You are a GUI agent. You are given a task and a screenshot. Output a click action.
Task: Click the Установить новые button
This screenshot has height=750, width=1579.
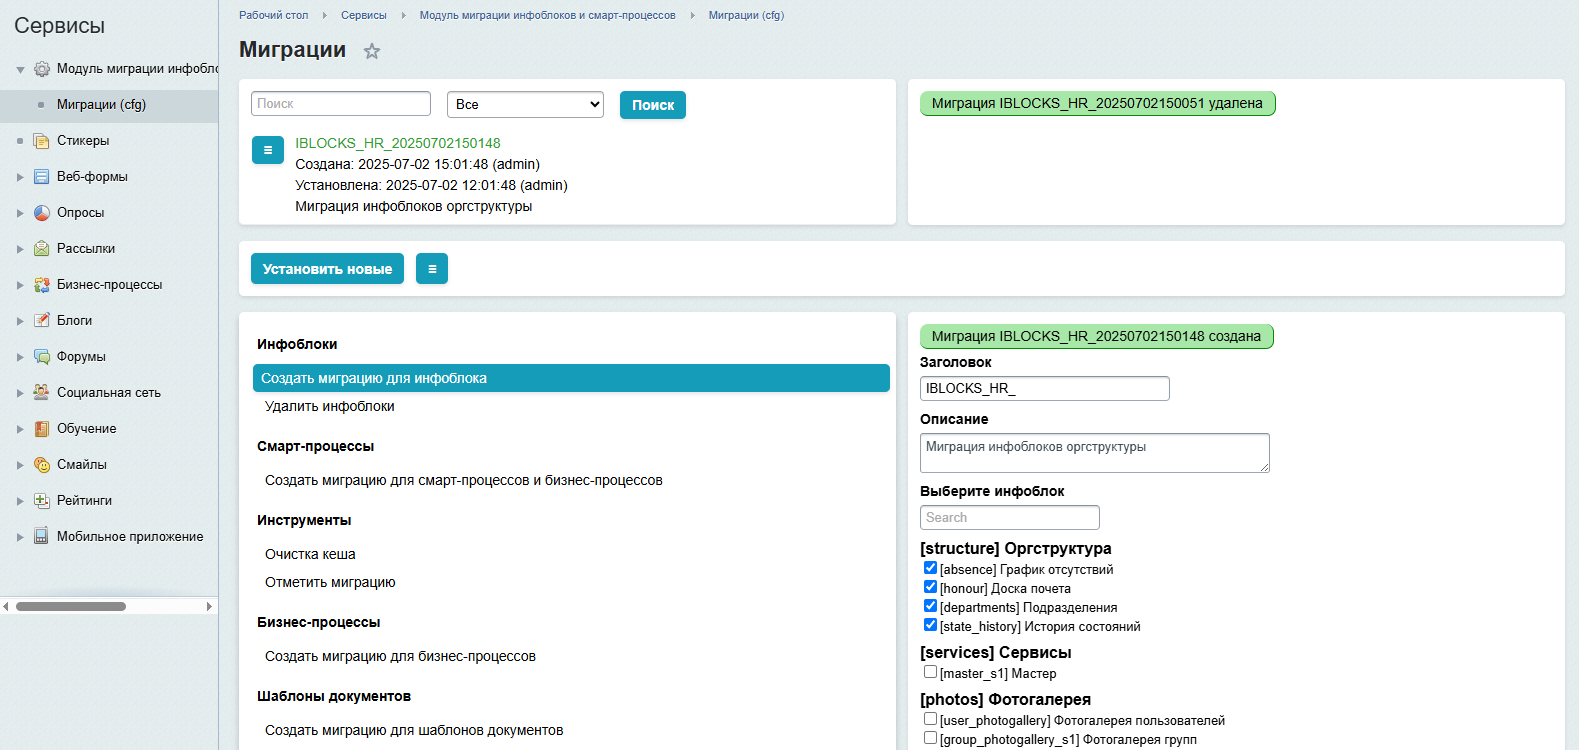(x=327, y=269)
